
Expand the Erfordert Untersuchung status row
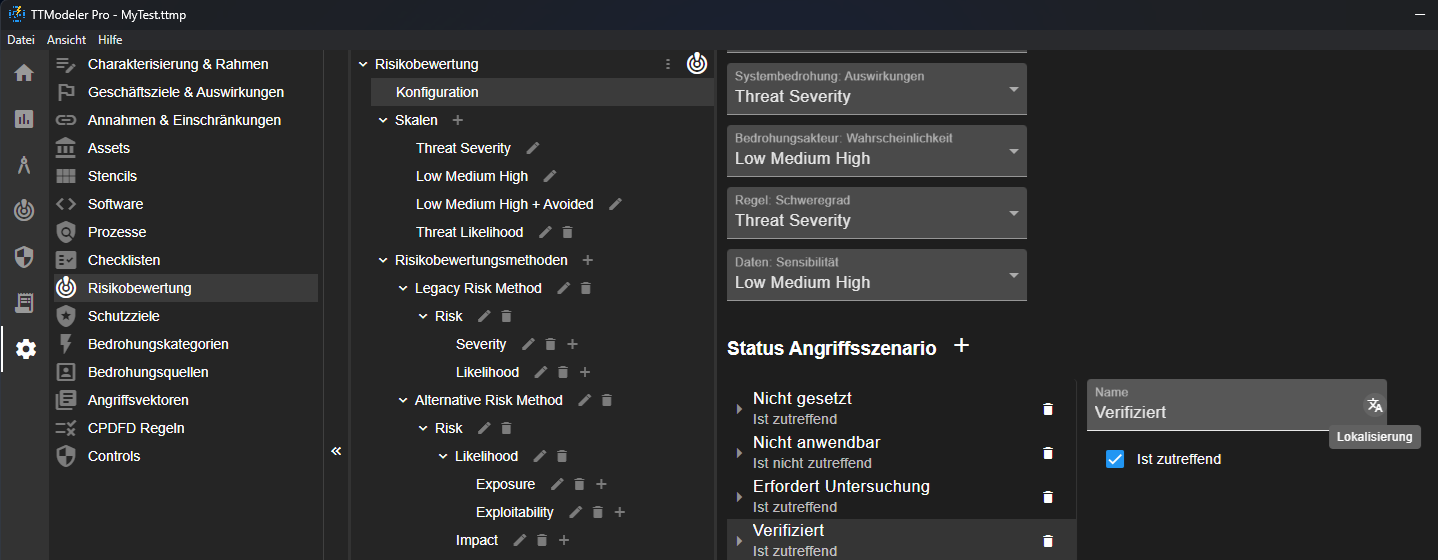(739, 497)
